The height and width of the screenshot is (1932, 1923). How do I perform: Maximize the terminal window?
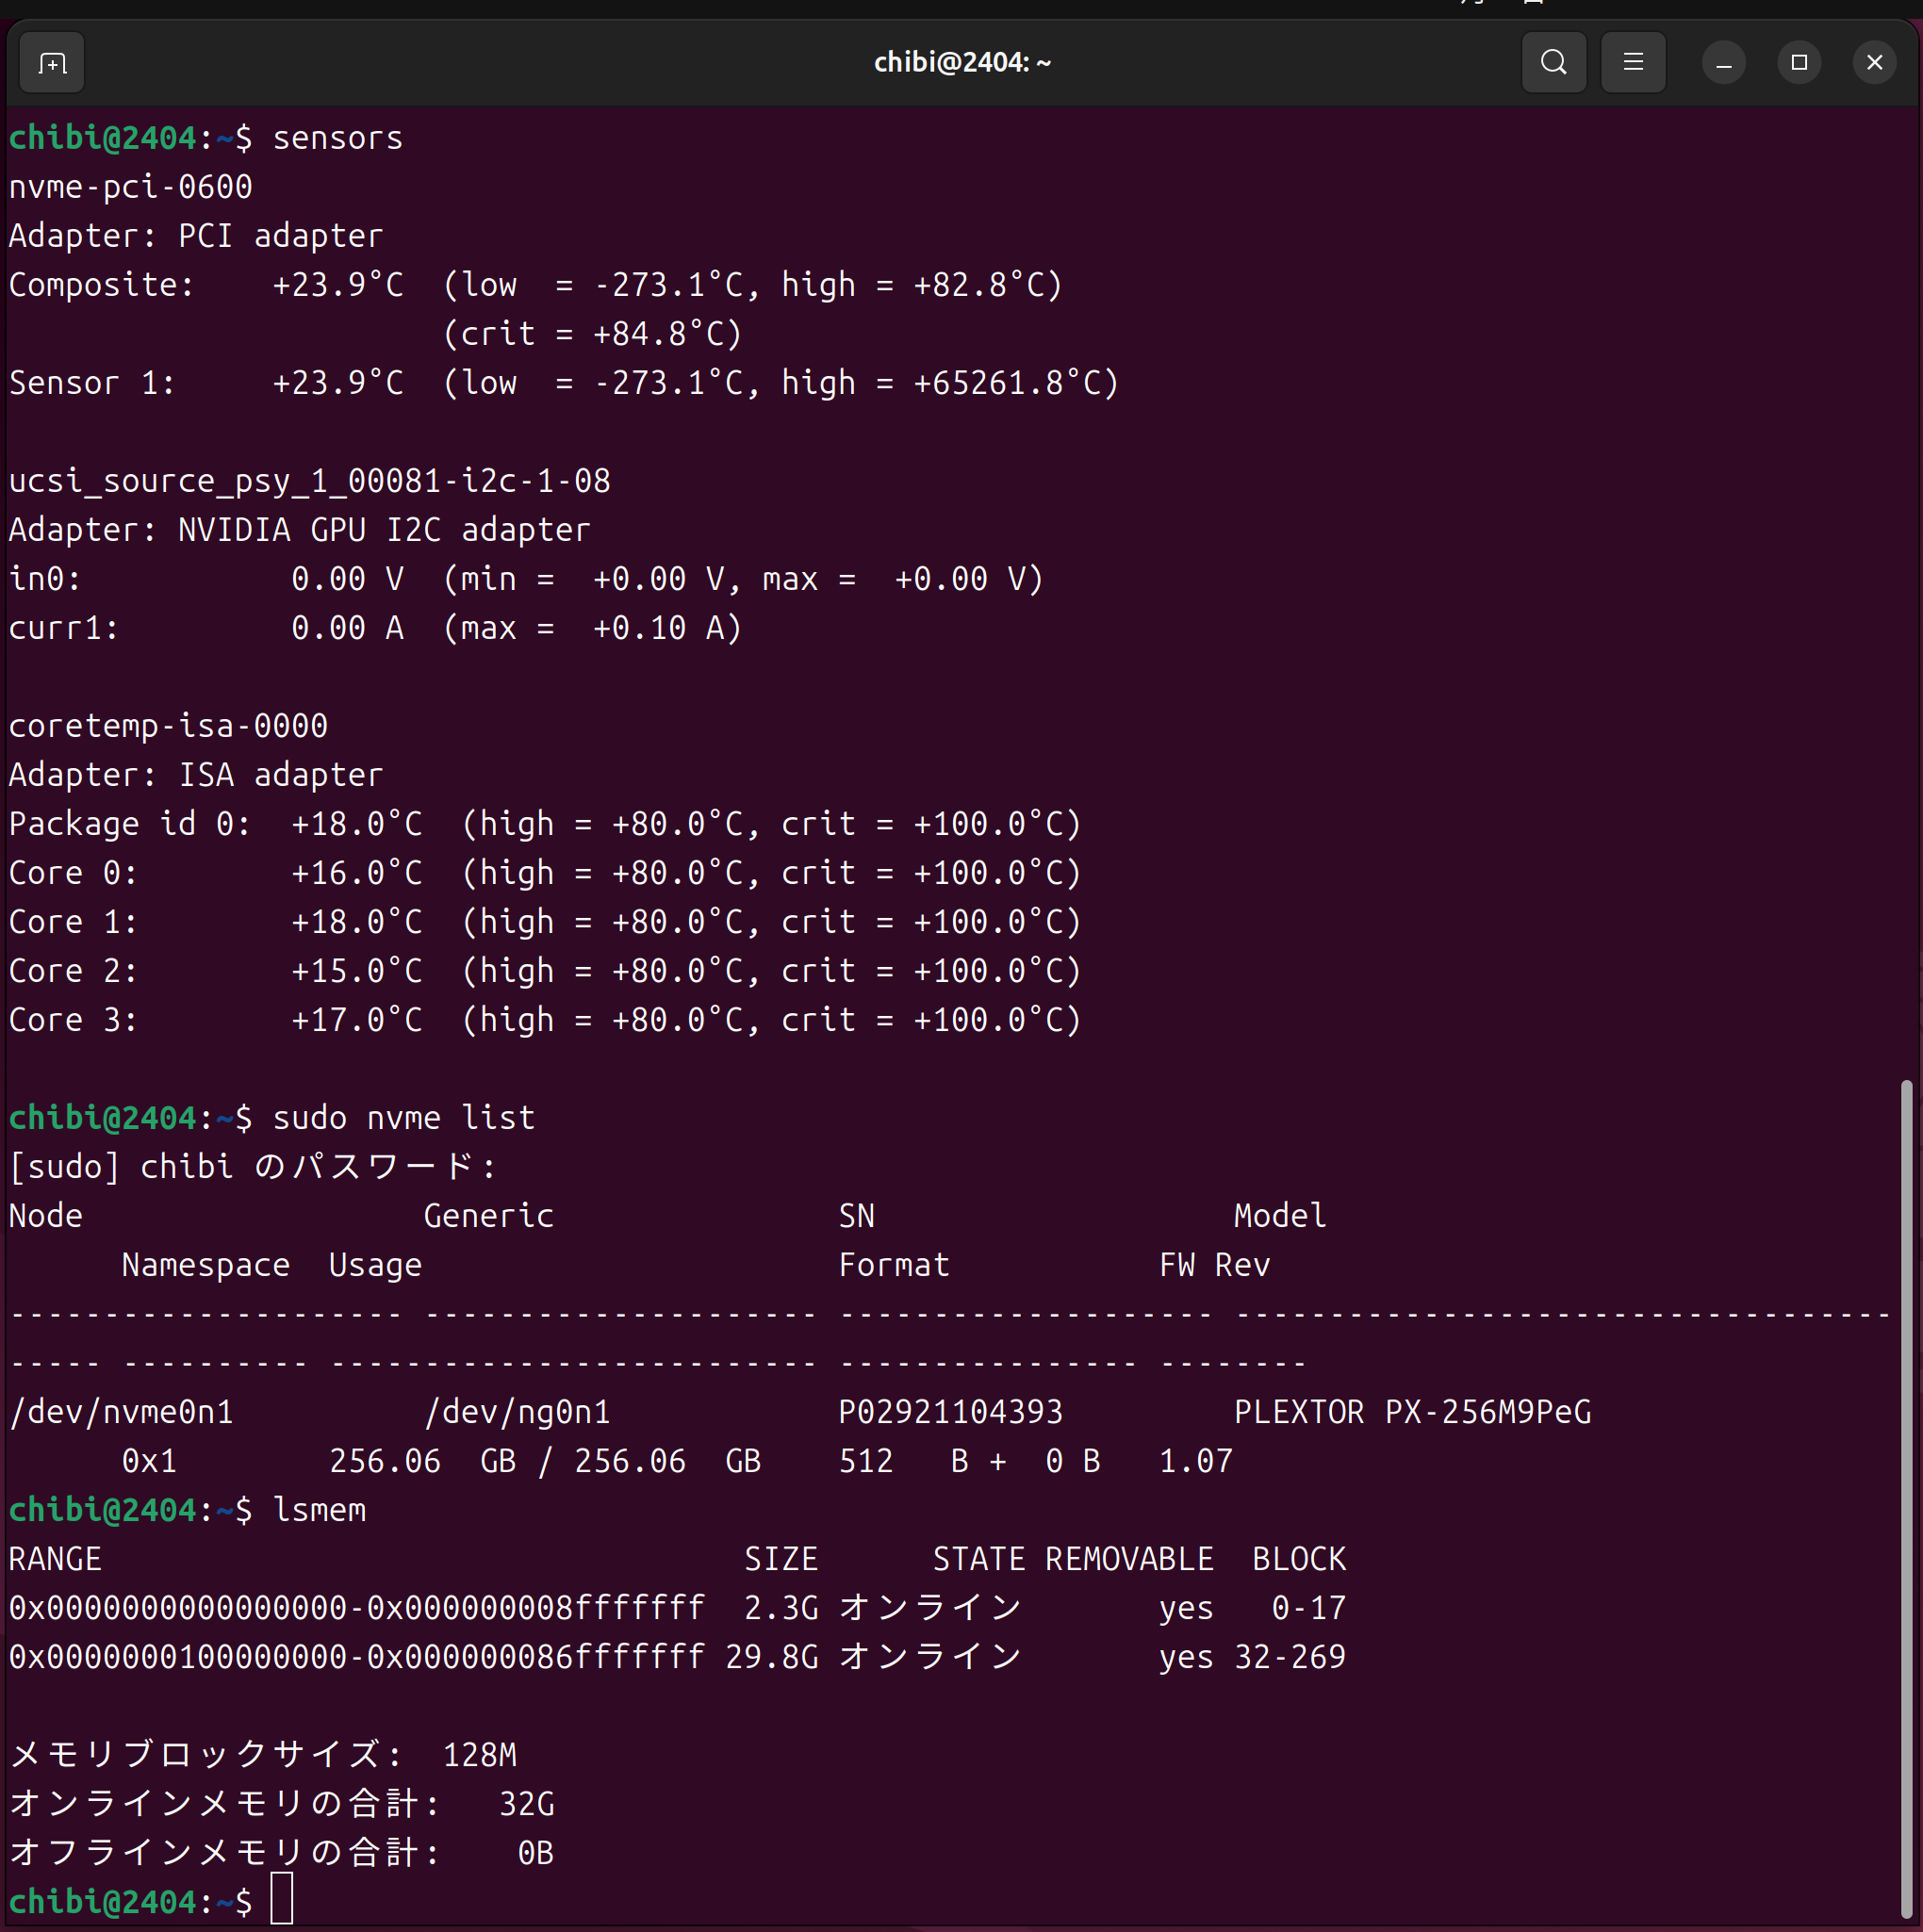1798,63
